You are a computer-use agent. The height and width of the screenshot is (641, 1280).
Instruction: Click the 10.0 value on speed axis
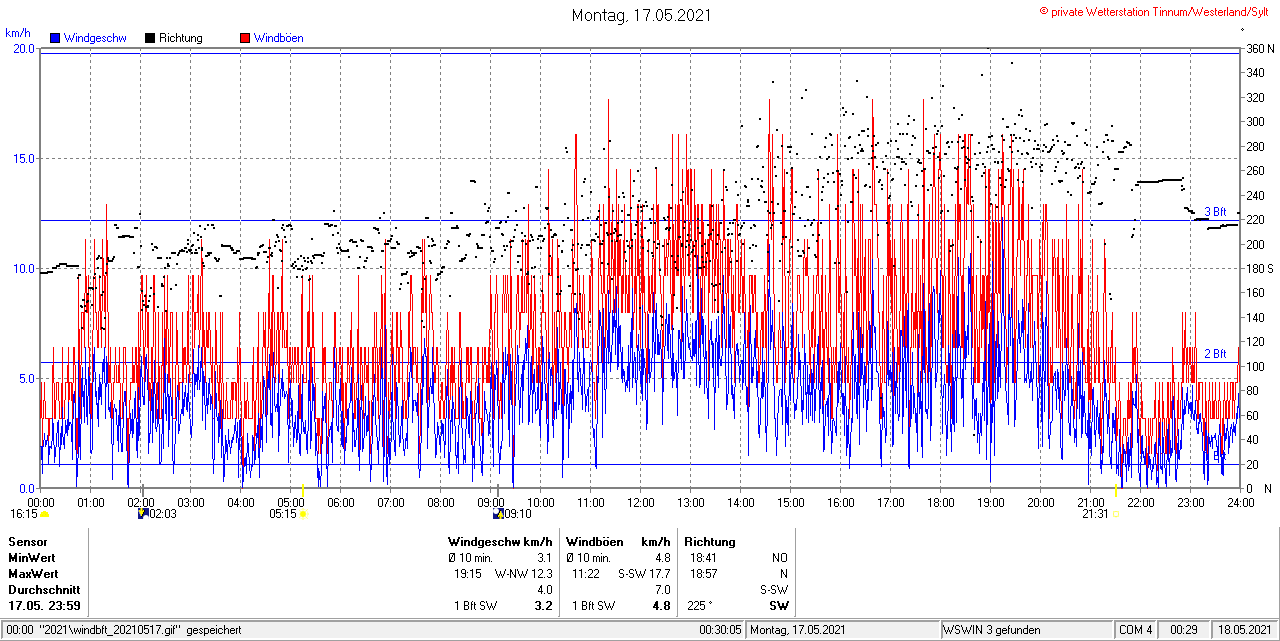[22, 268]
